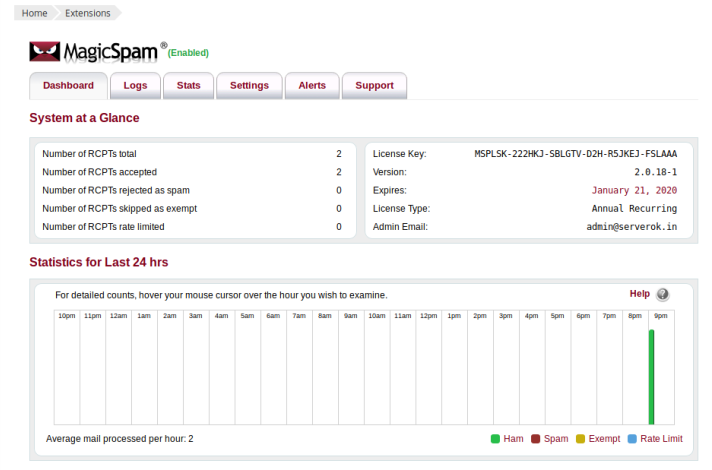Click the expiry date January 21, 2020
The height and width of the screenshot is (470, 712).
point(634,190)
